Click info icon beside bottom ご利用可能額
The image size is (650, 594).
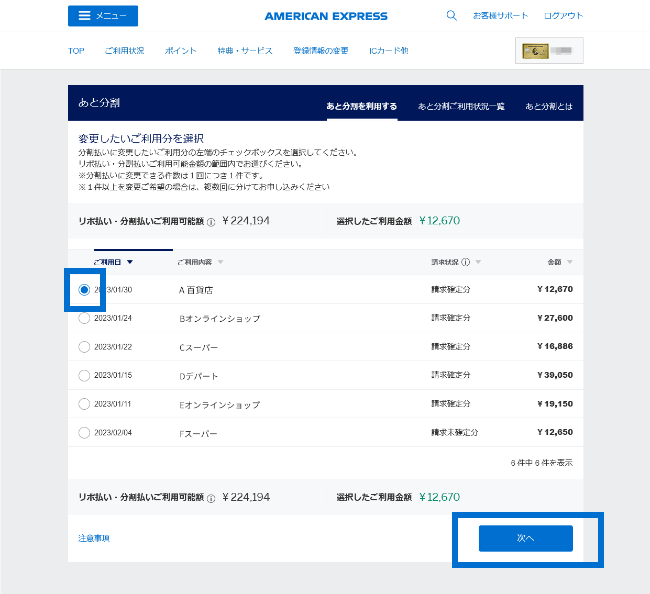tap(211, 498)
